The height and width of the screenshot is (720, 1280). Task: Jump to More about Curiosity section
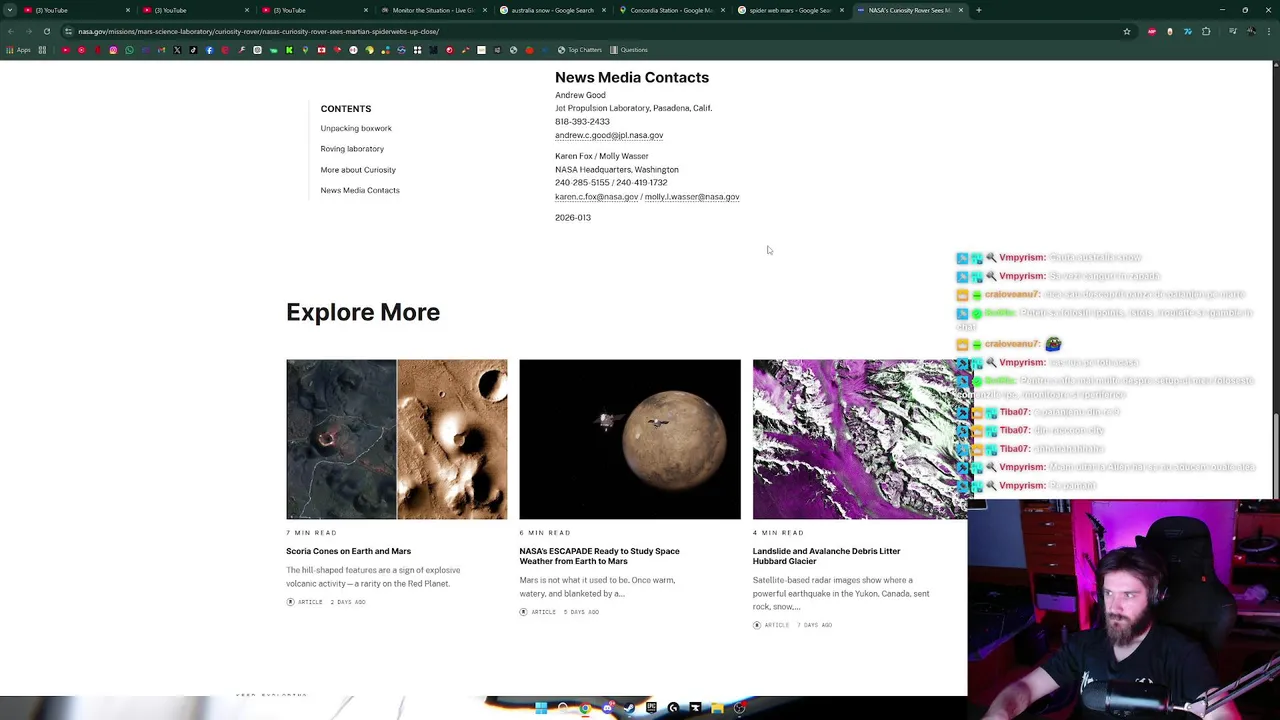coord(358,170)
